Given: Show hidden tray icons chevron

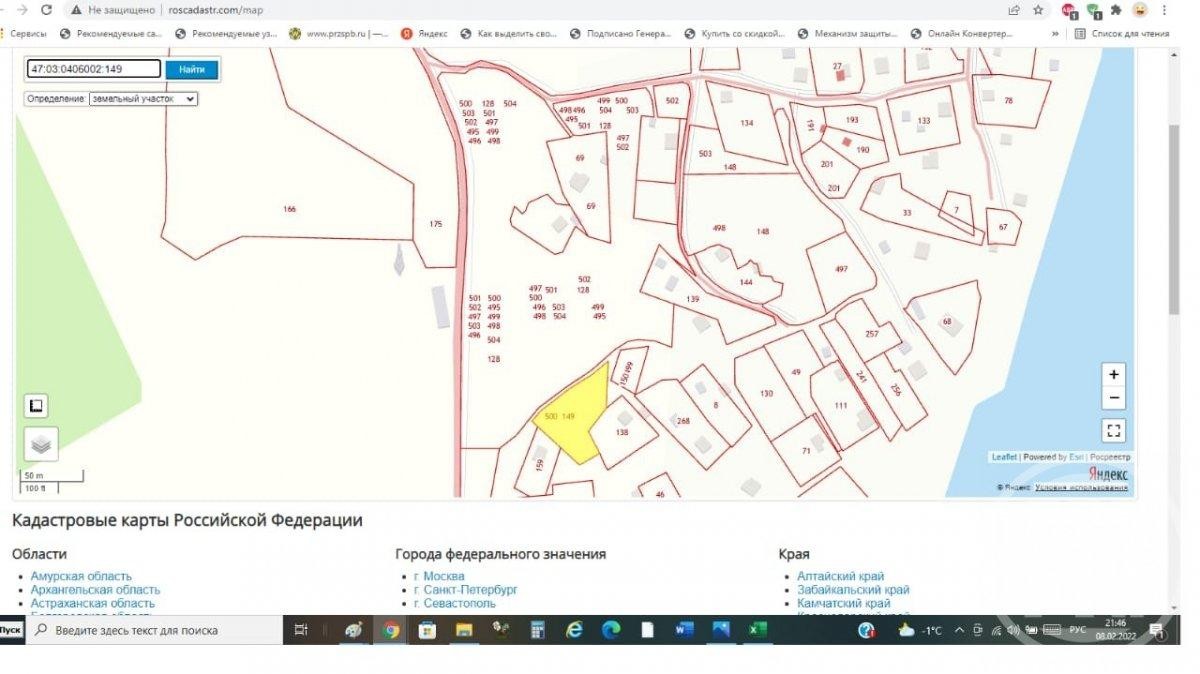Looking at the screenshot, I should [960, 630].
